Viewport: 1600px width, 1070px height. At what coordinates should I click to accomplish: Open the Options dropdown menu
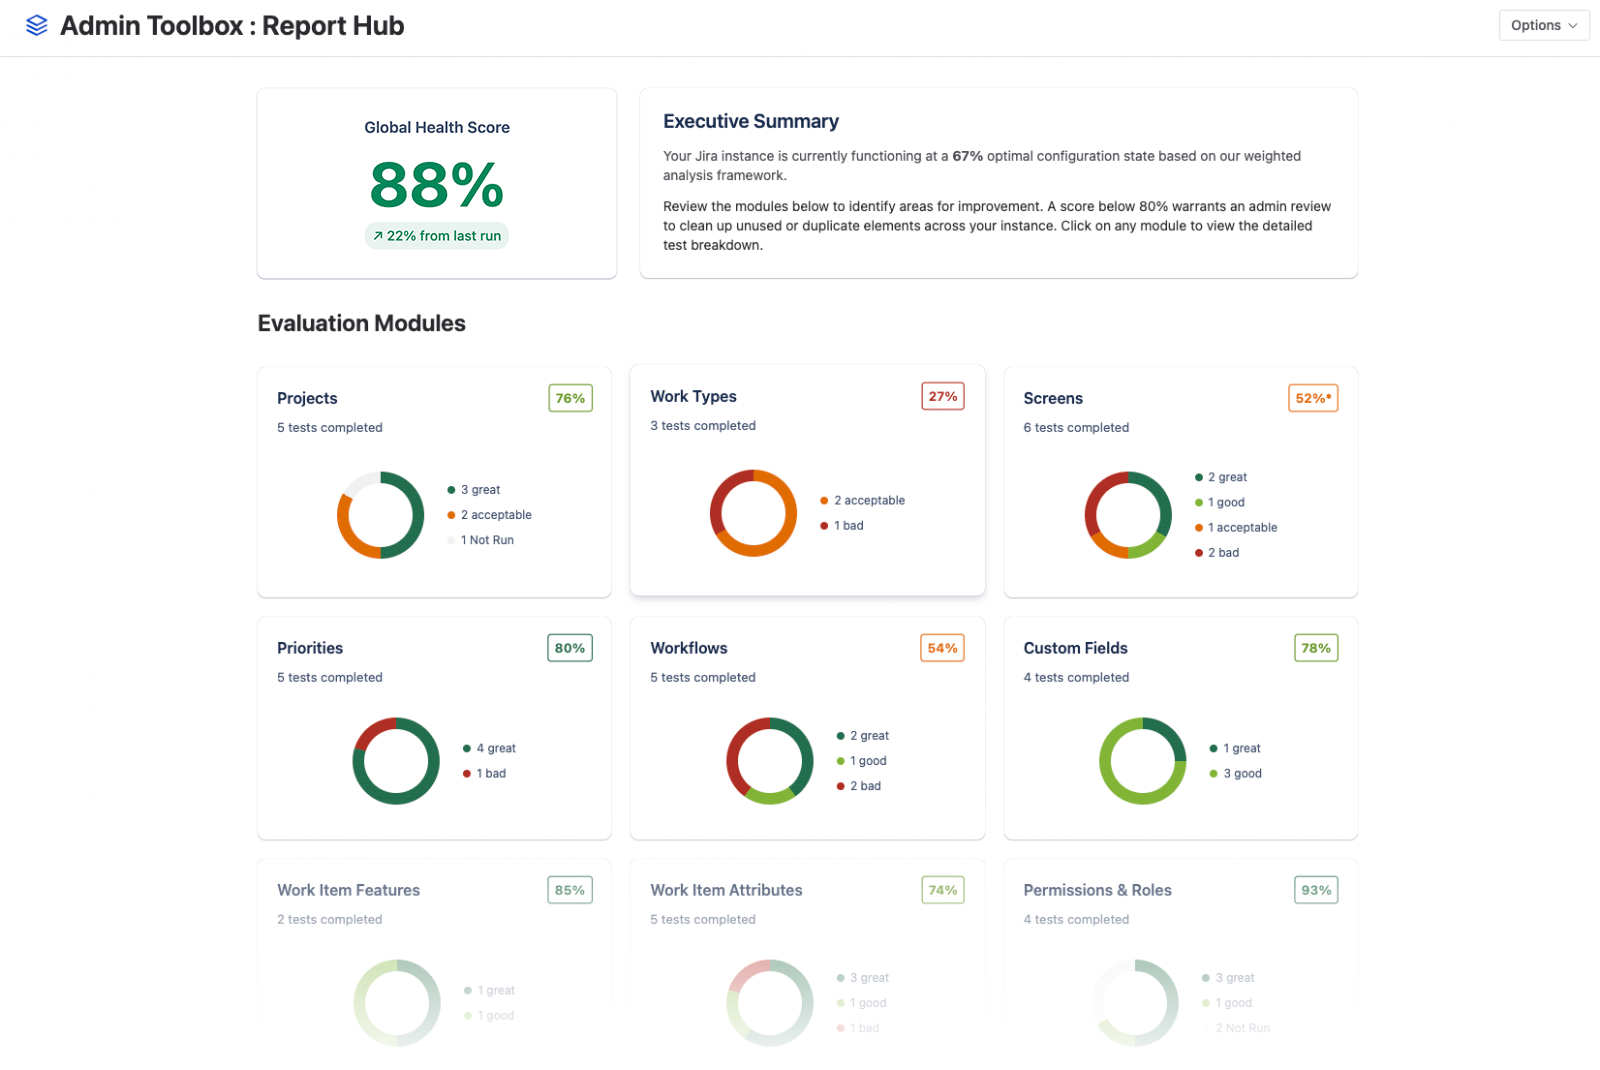pyautogui.click(x=1543, y=25)
